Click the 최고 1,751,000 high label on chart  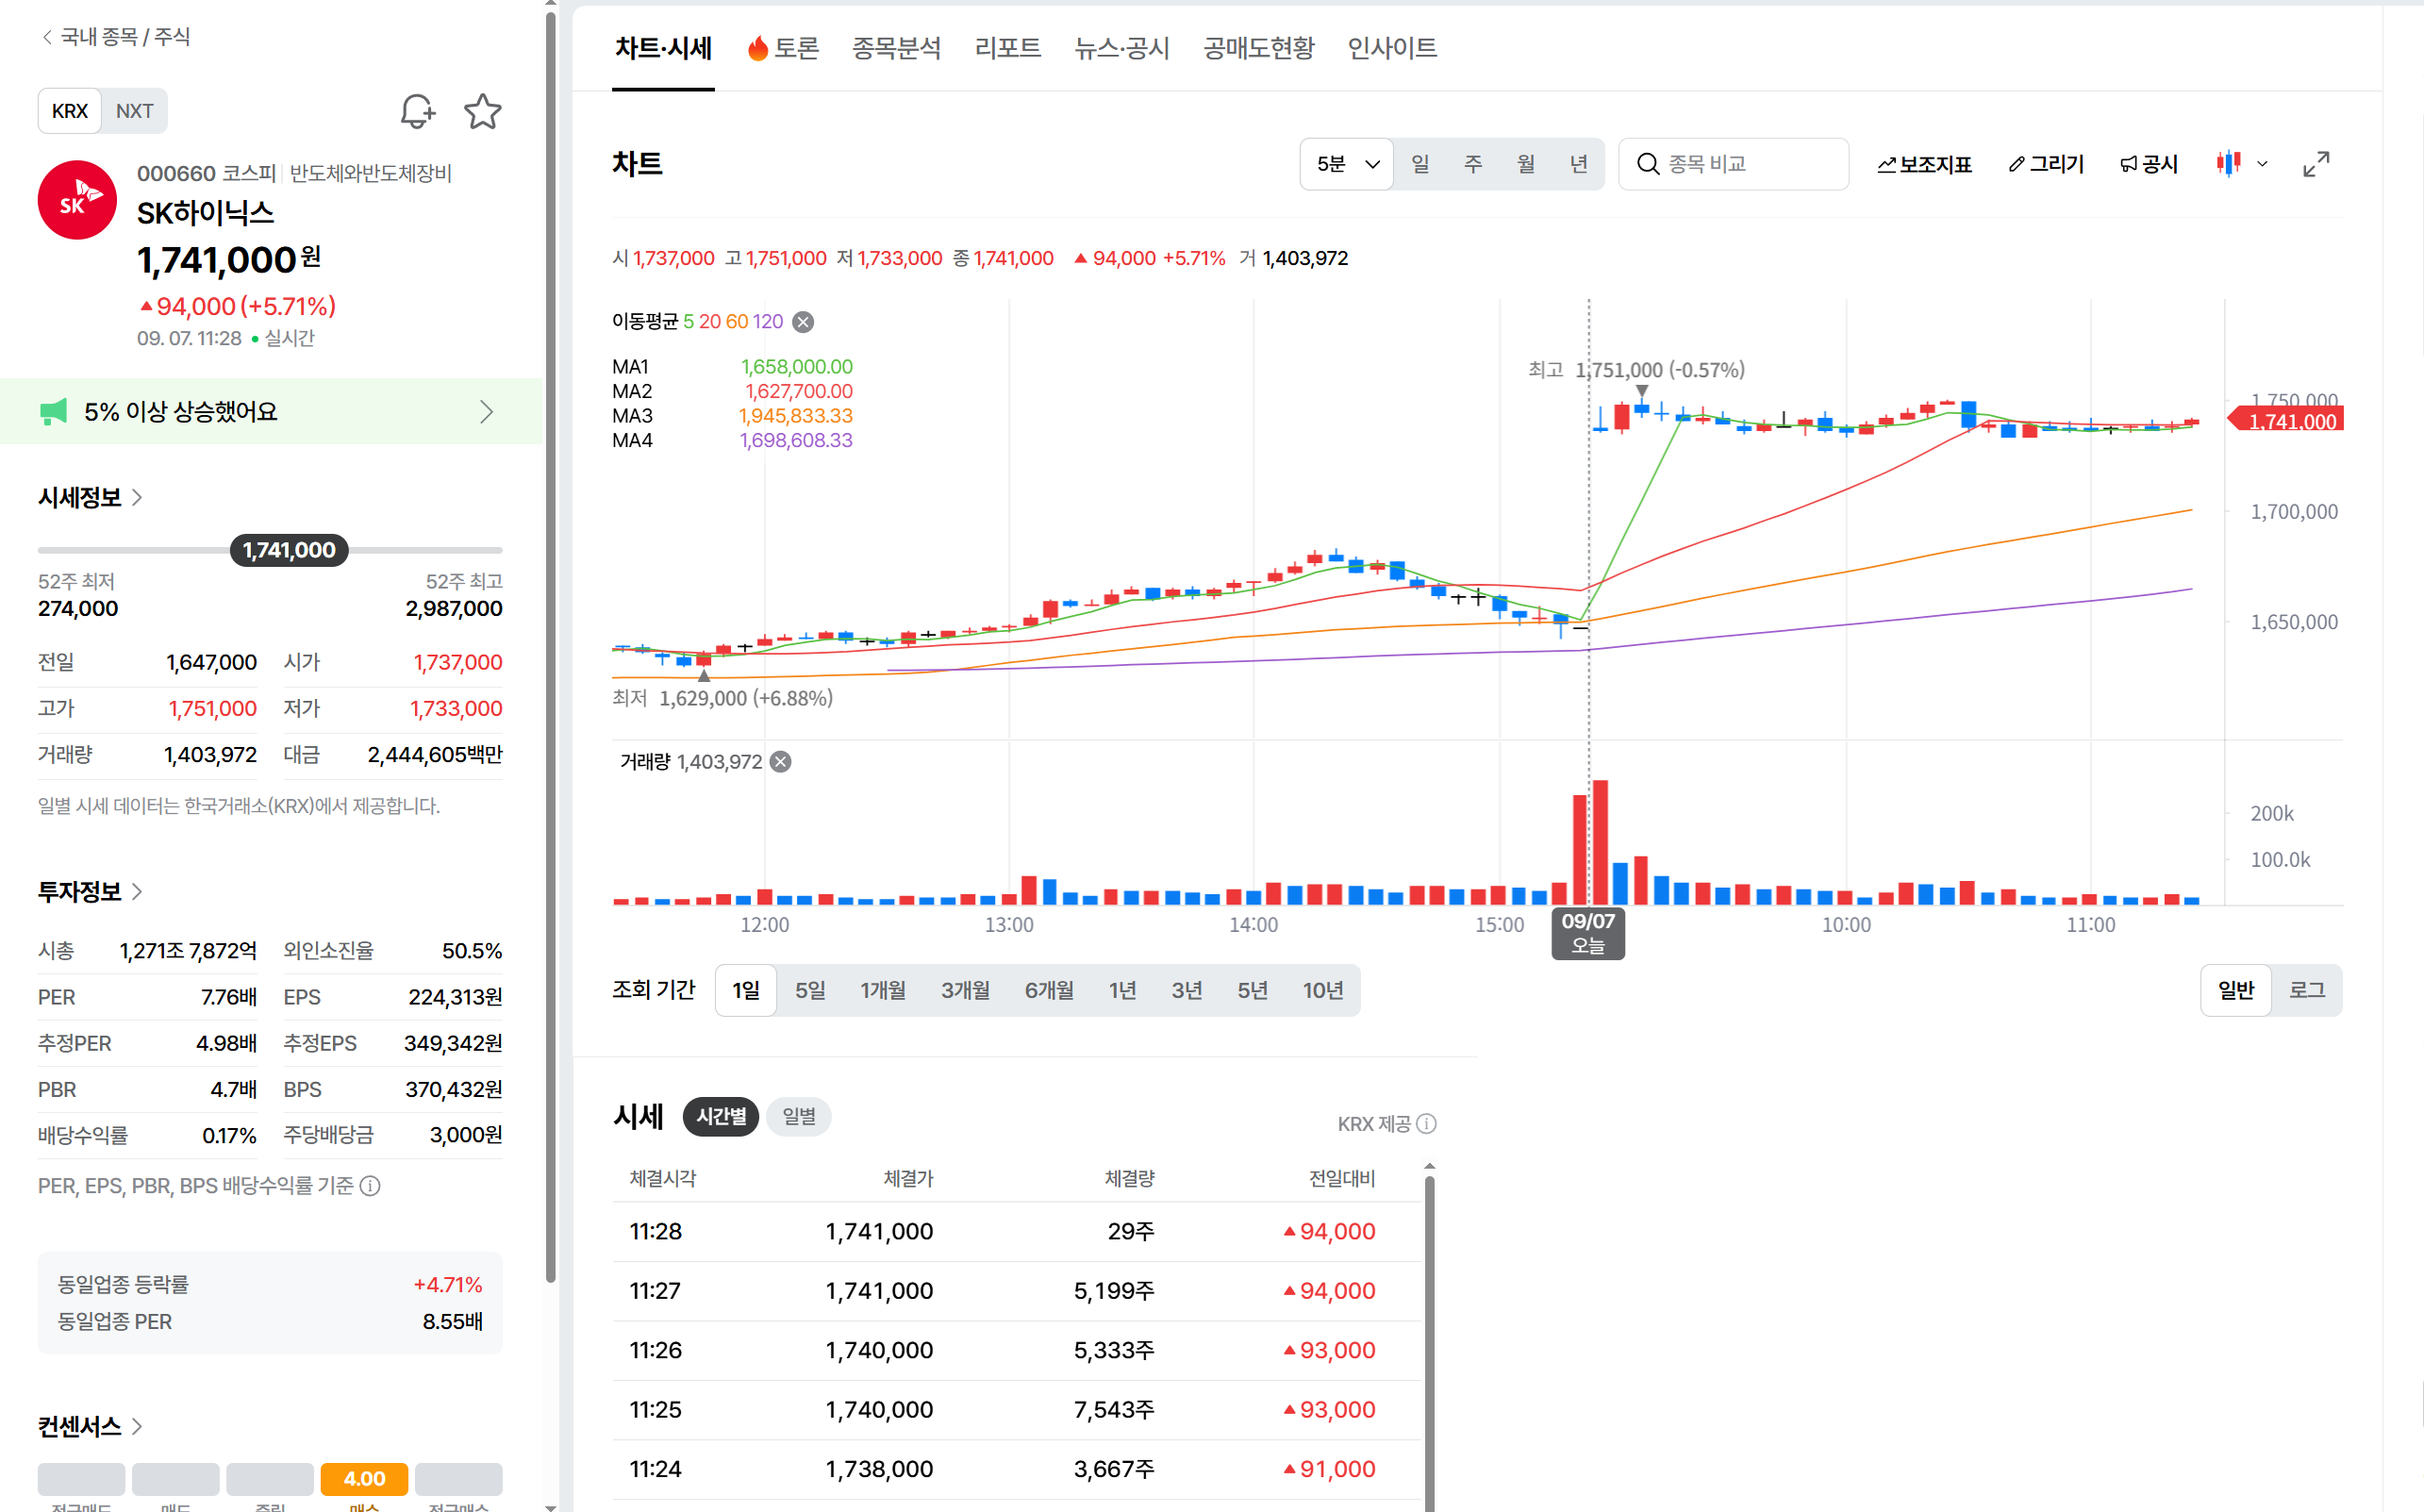(x=1636, y=370)
